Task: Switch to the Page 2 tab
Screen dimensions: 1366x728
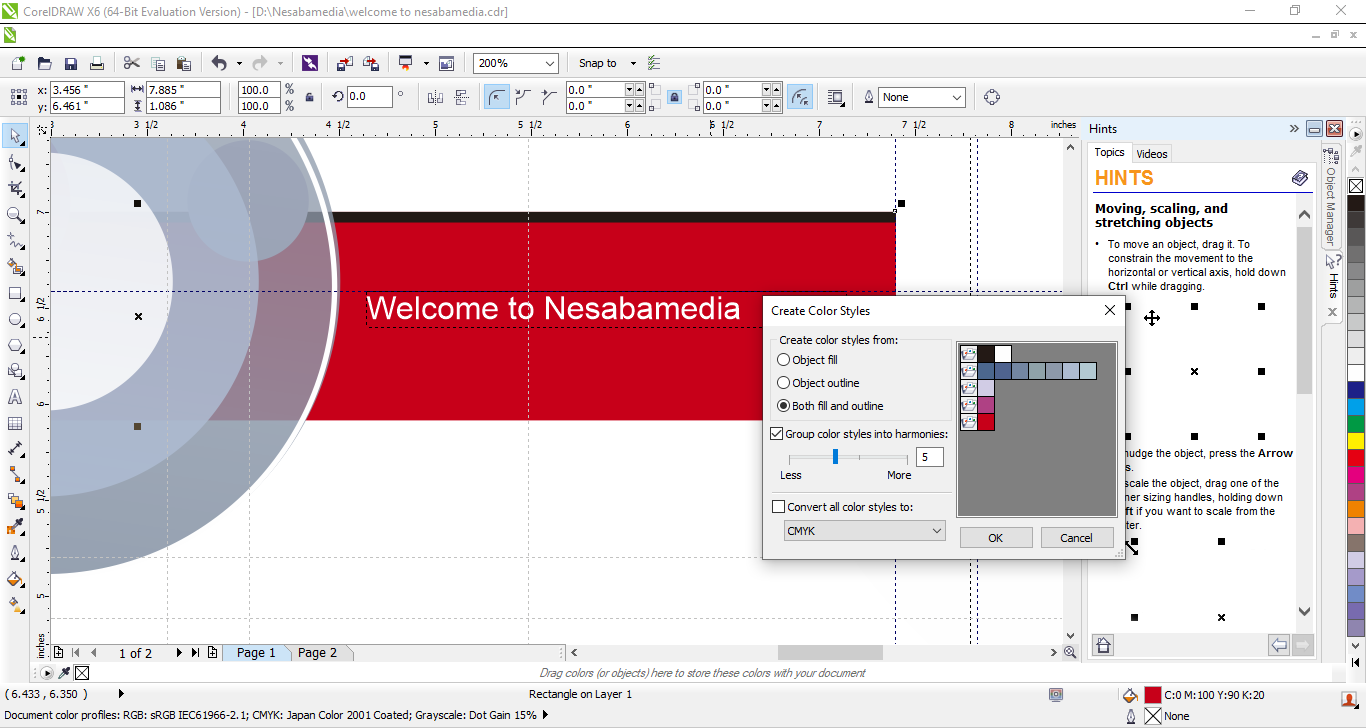Action: pos(318,653)
